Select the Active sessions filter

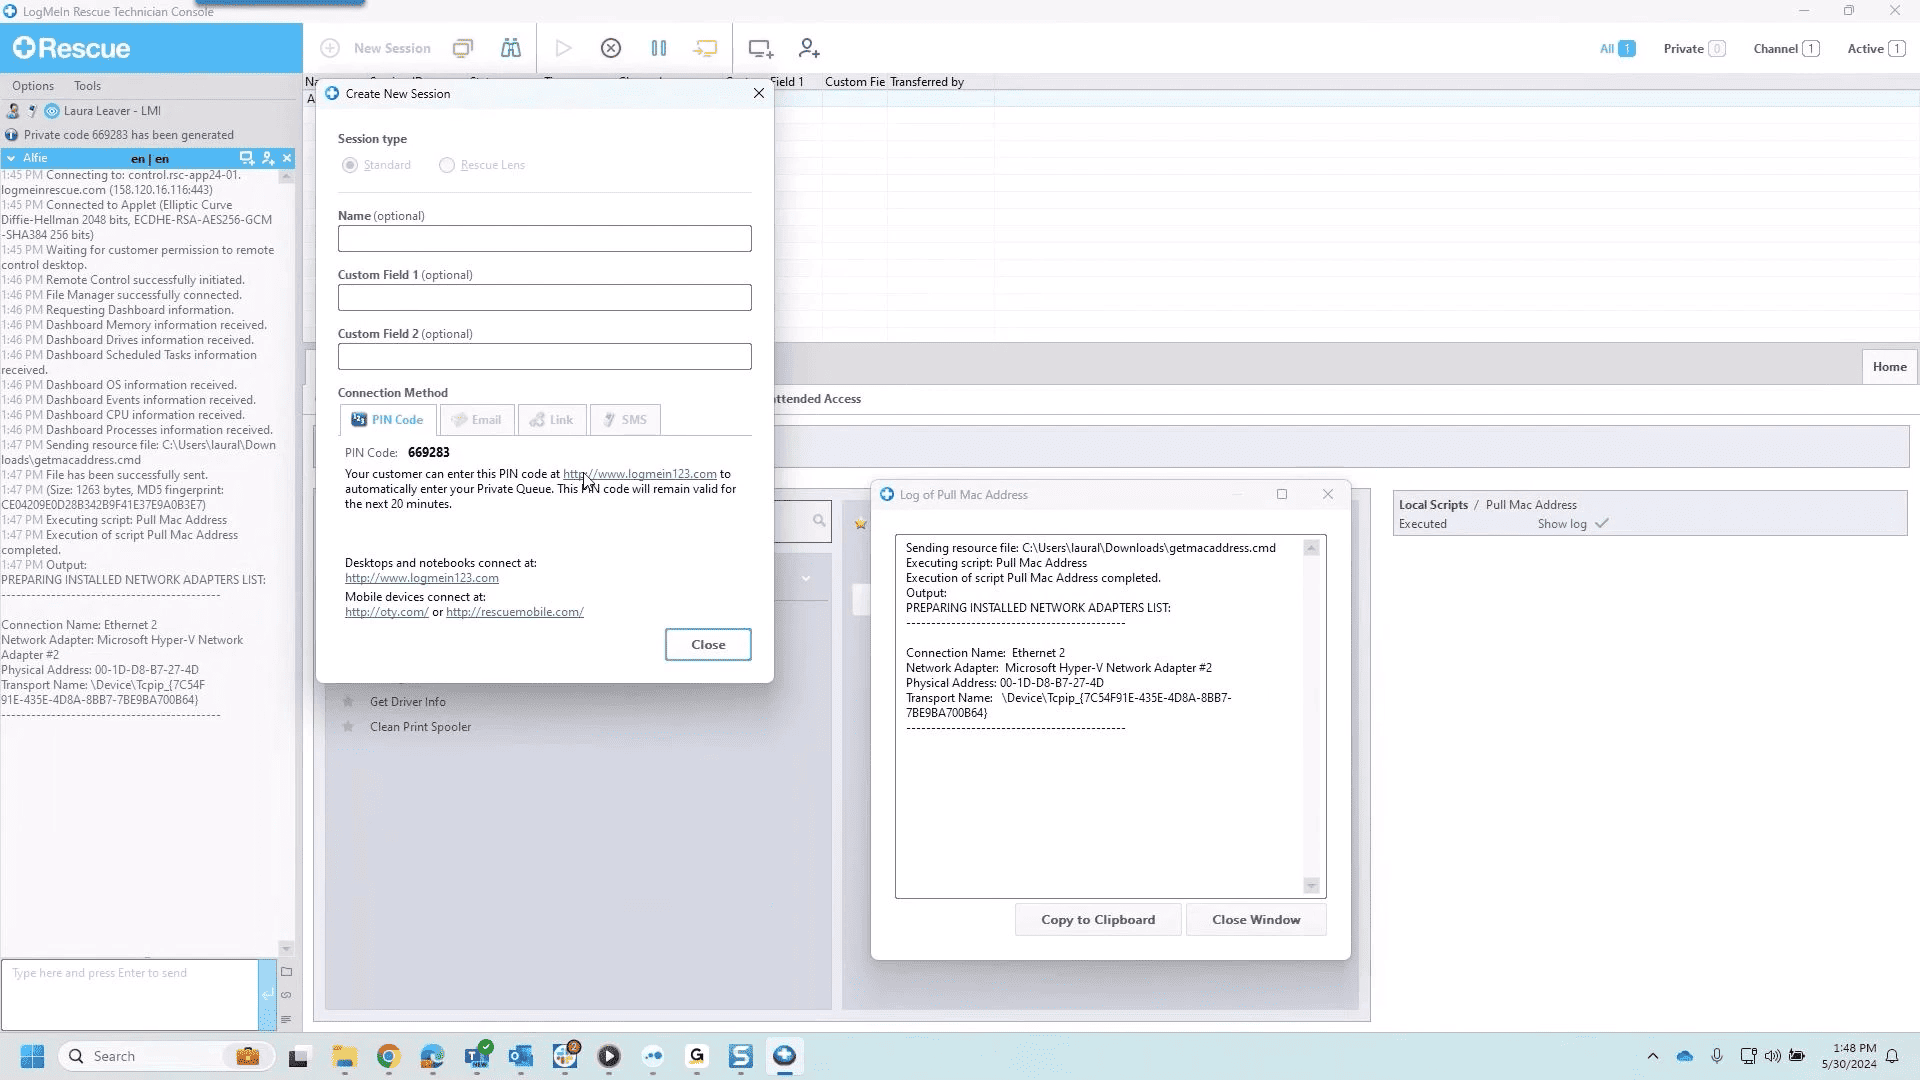pos(1876,48)
